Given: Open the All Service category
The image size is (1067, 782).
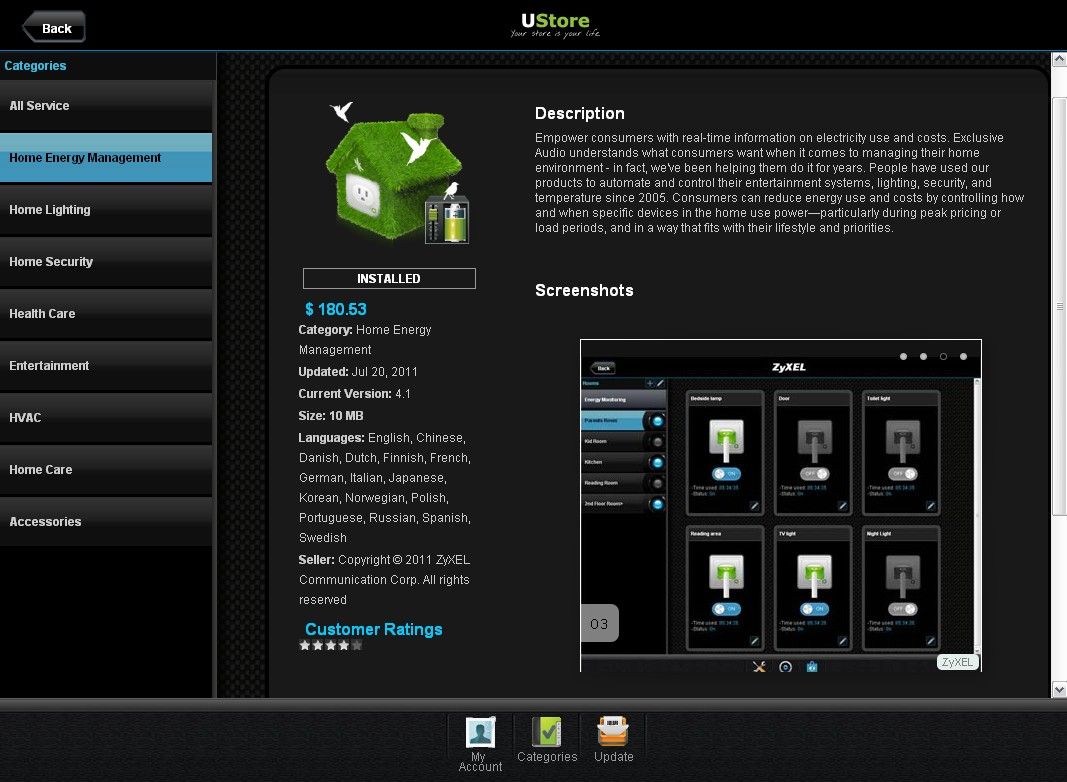Looking at the screenshot, I should click(106, 106).
